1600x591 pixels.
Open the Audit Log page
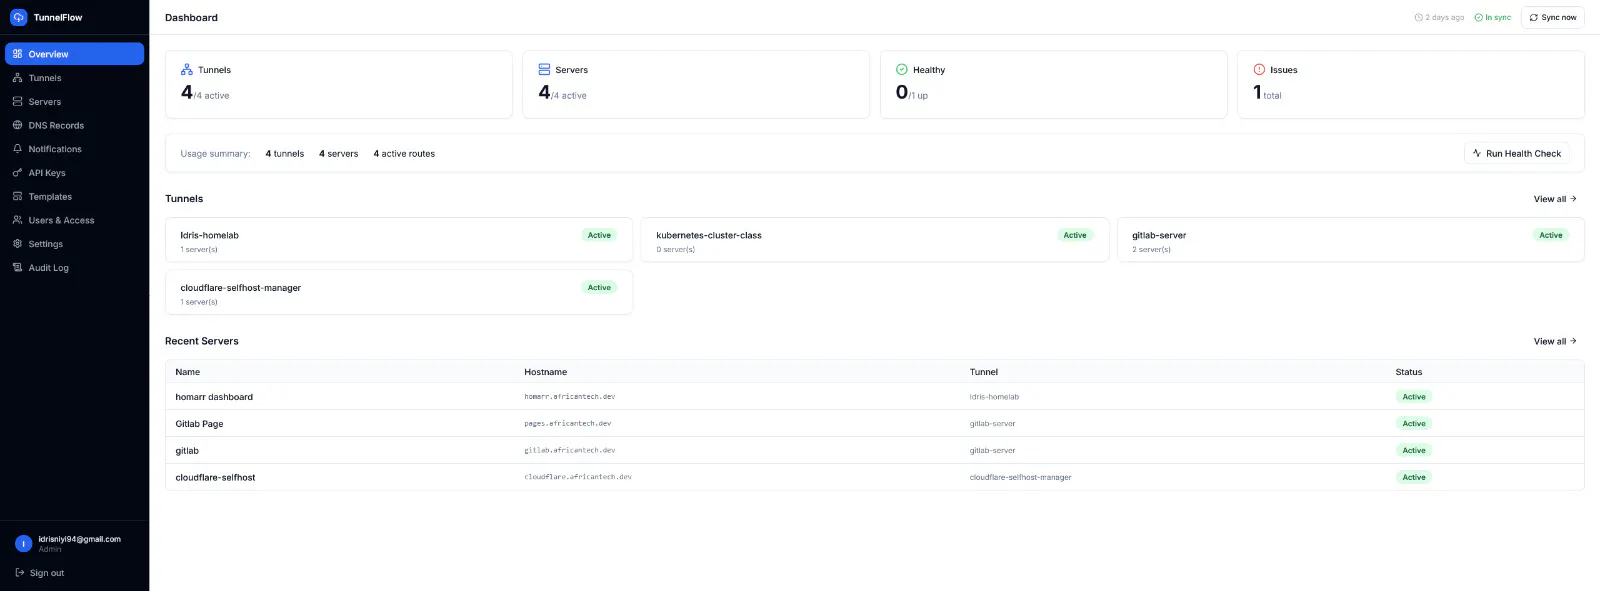click(x=74, y=268)
